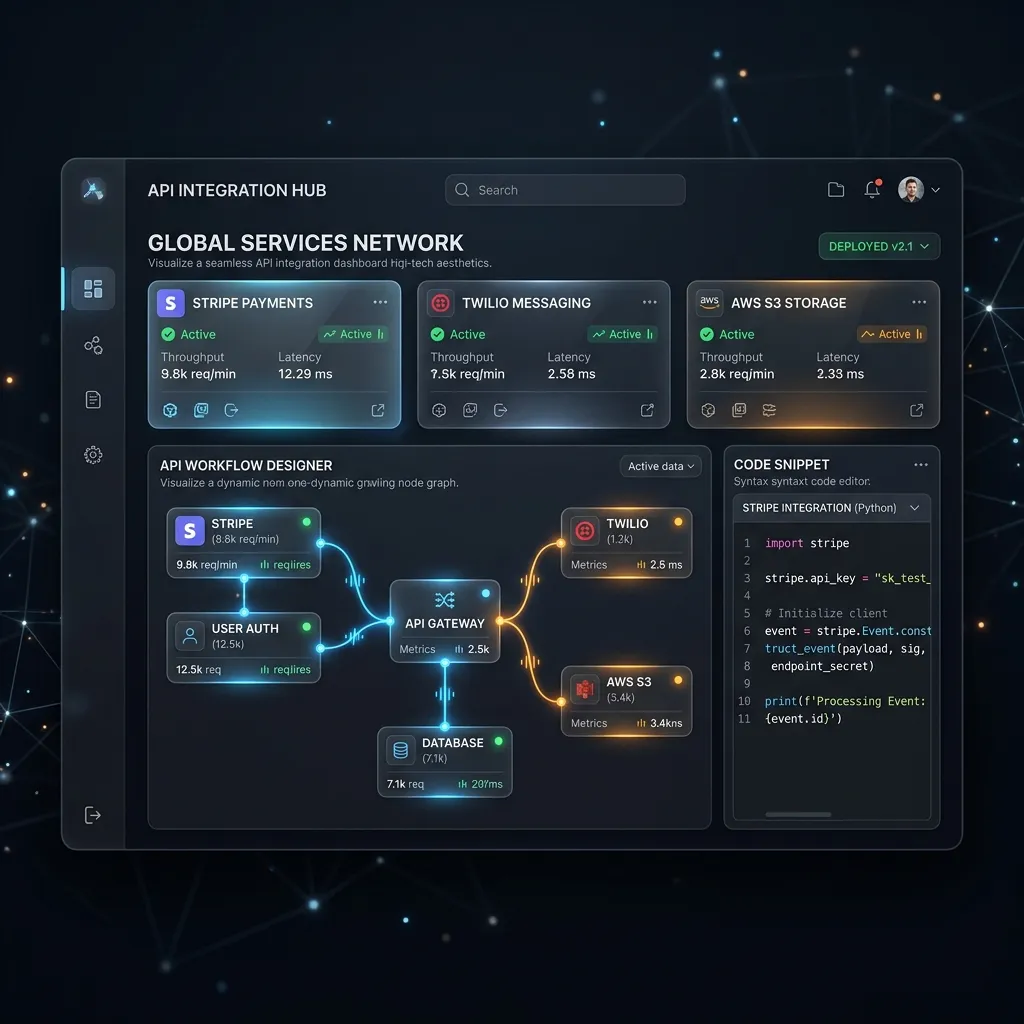Open notifications bell
The image size is (1024, 1024).
[872, 189]
